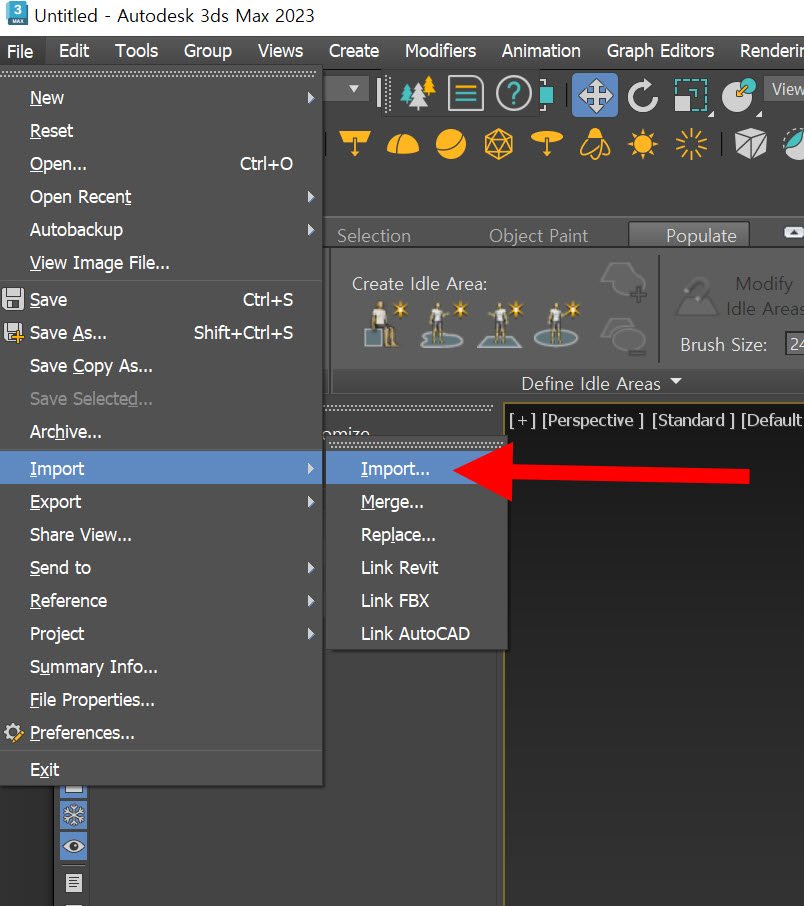Open the scene list icon with lines
Screen dimensions: 804x906
[466, 94]
